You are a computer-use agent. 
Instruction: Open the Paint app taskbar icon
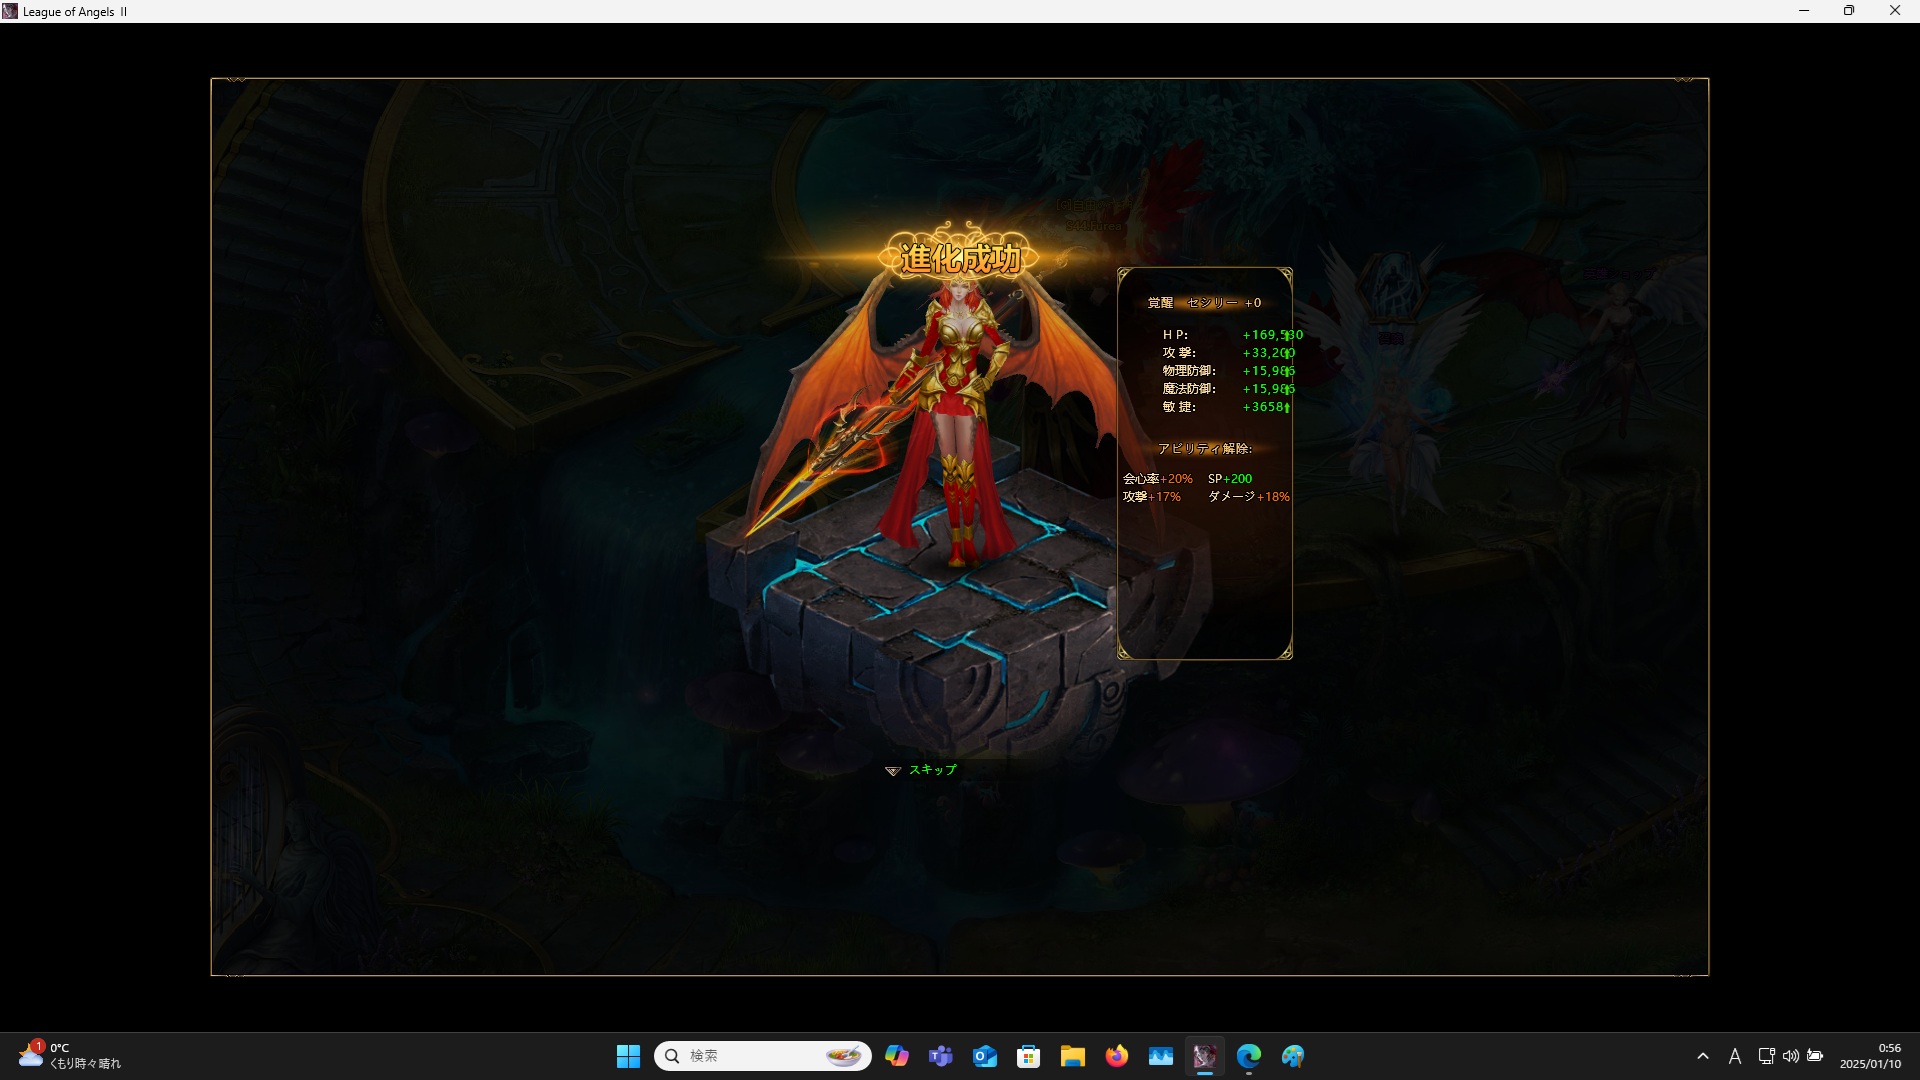1293,1056
